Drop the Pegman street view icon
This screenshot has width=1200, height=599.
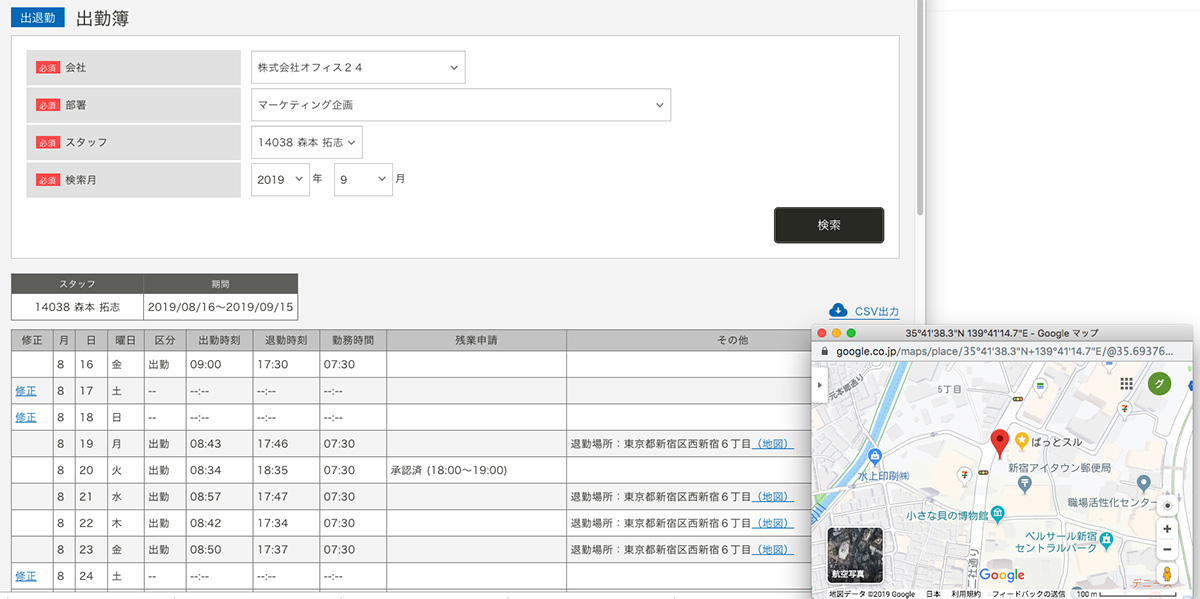(1167, 575)
